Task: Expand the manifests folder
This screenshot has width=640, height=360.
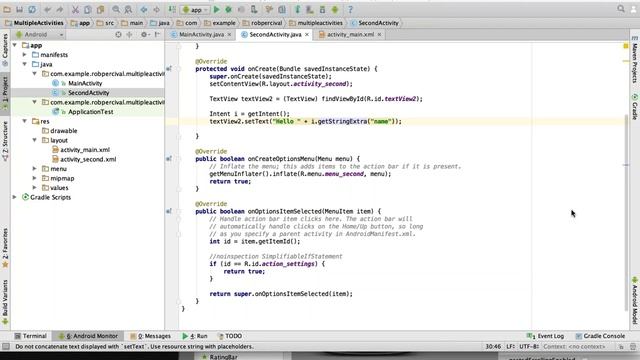Action: coord(25,55)
